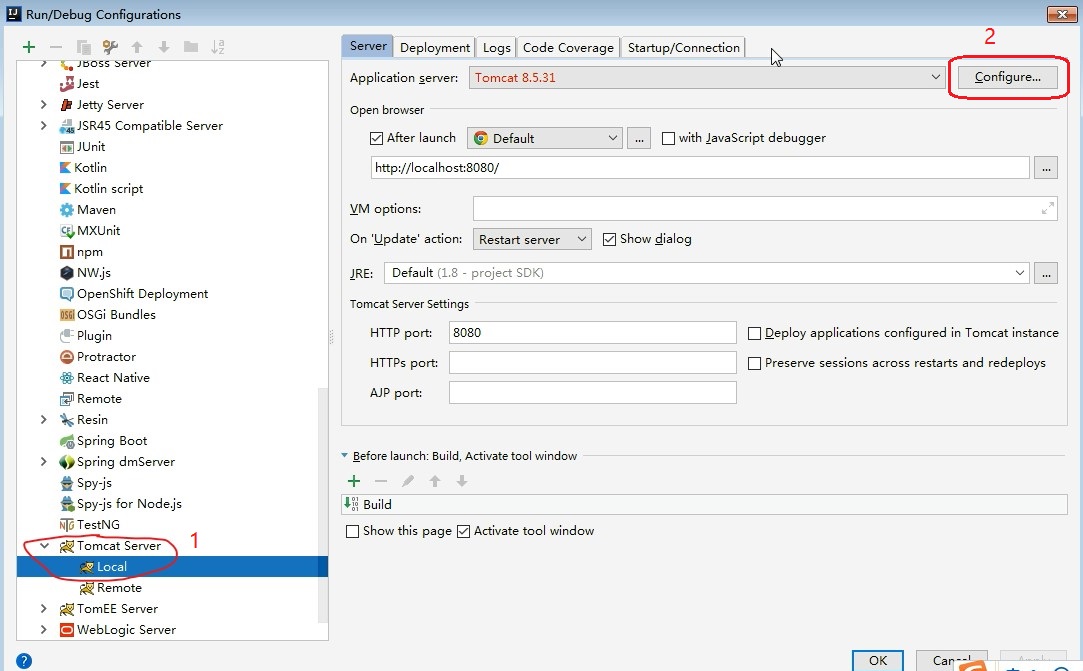Enable with JavaScript debugger checkbox
The height and width of the screenshot is (671, 1083).
click(x=668, y=138)
